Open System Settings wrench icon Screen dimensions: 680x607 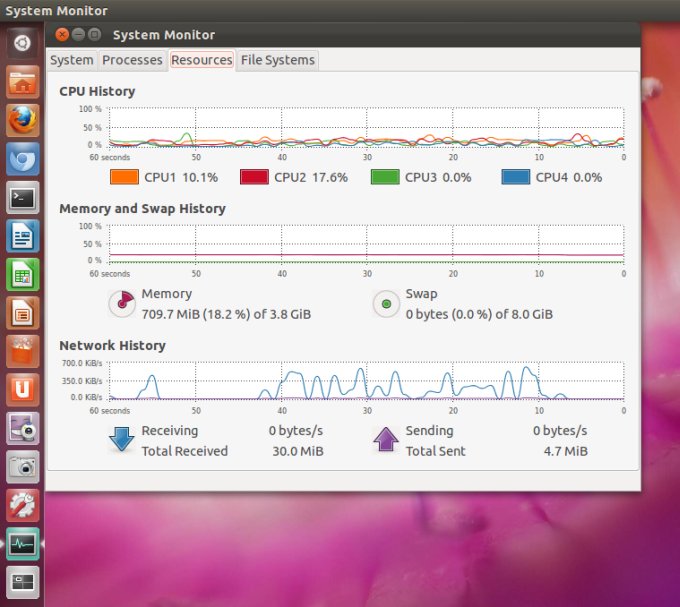click(x=23, y=506)
